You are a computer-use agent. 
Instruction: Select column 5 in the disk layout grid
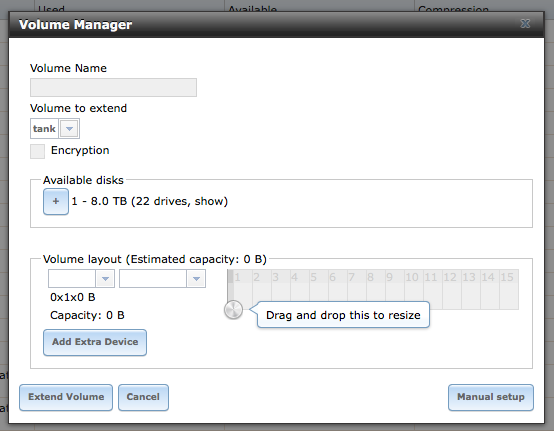pyautogui.click(x=319, y=290)
